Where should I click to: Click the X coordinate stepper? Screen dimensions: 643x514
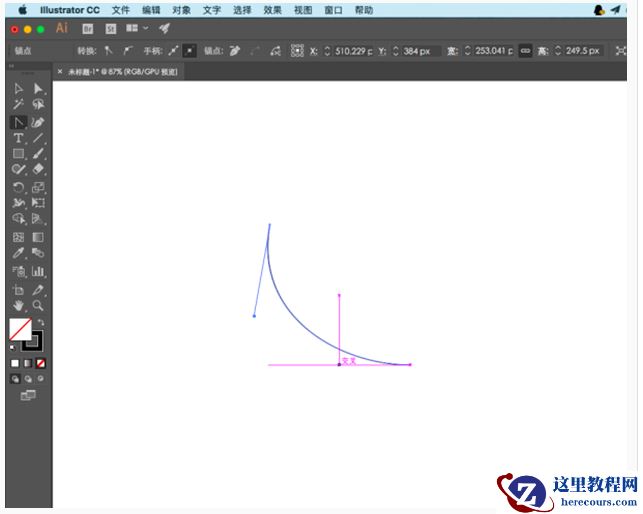point(327,51)
